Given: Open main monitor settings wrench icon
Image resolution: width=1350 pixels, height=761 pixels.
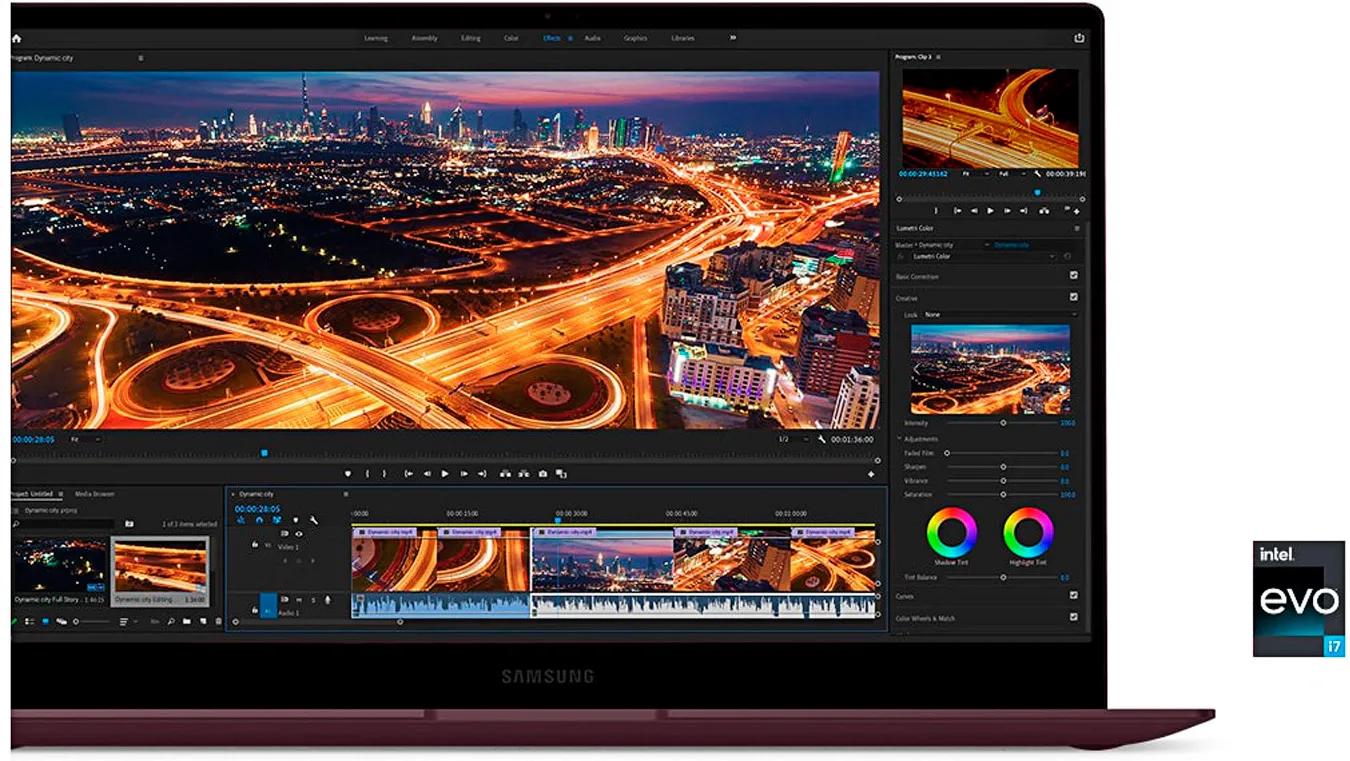Looking at the screenshot, I should pyautogui.click(x=822, y=439).
